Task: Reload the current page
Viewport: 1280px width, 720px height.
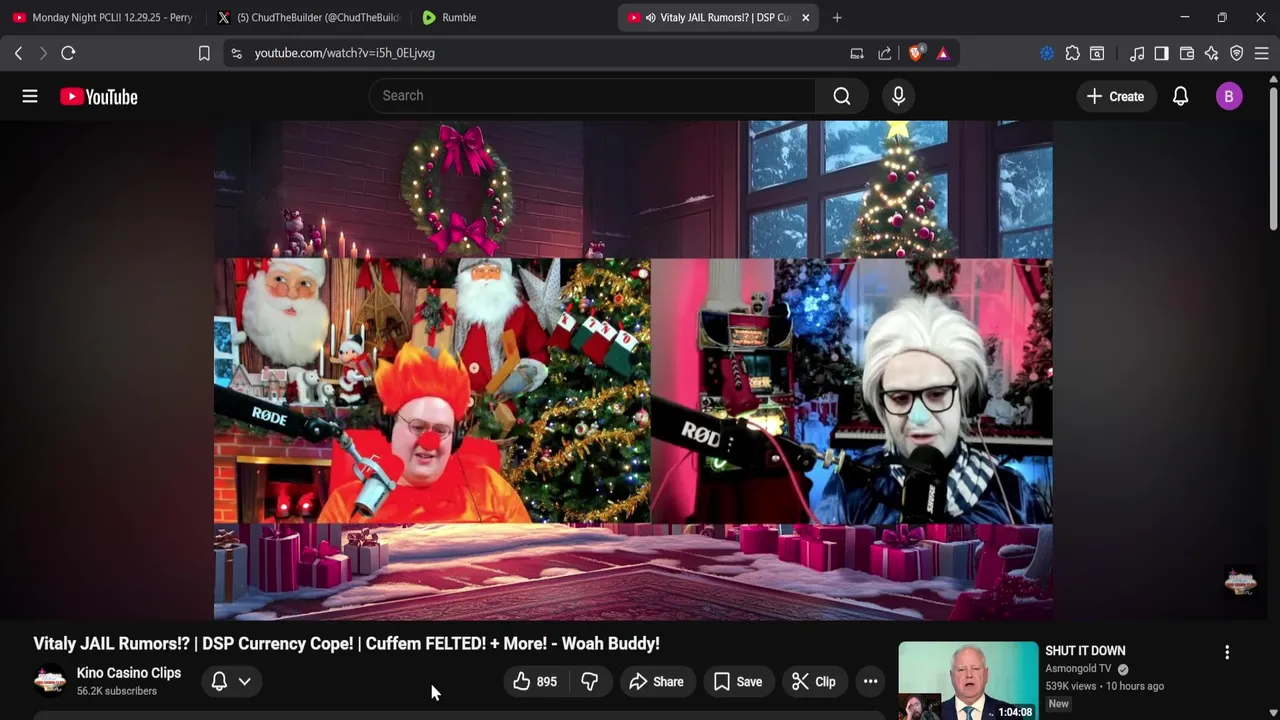Action: [68, 53]
